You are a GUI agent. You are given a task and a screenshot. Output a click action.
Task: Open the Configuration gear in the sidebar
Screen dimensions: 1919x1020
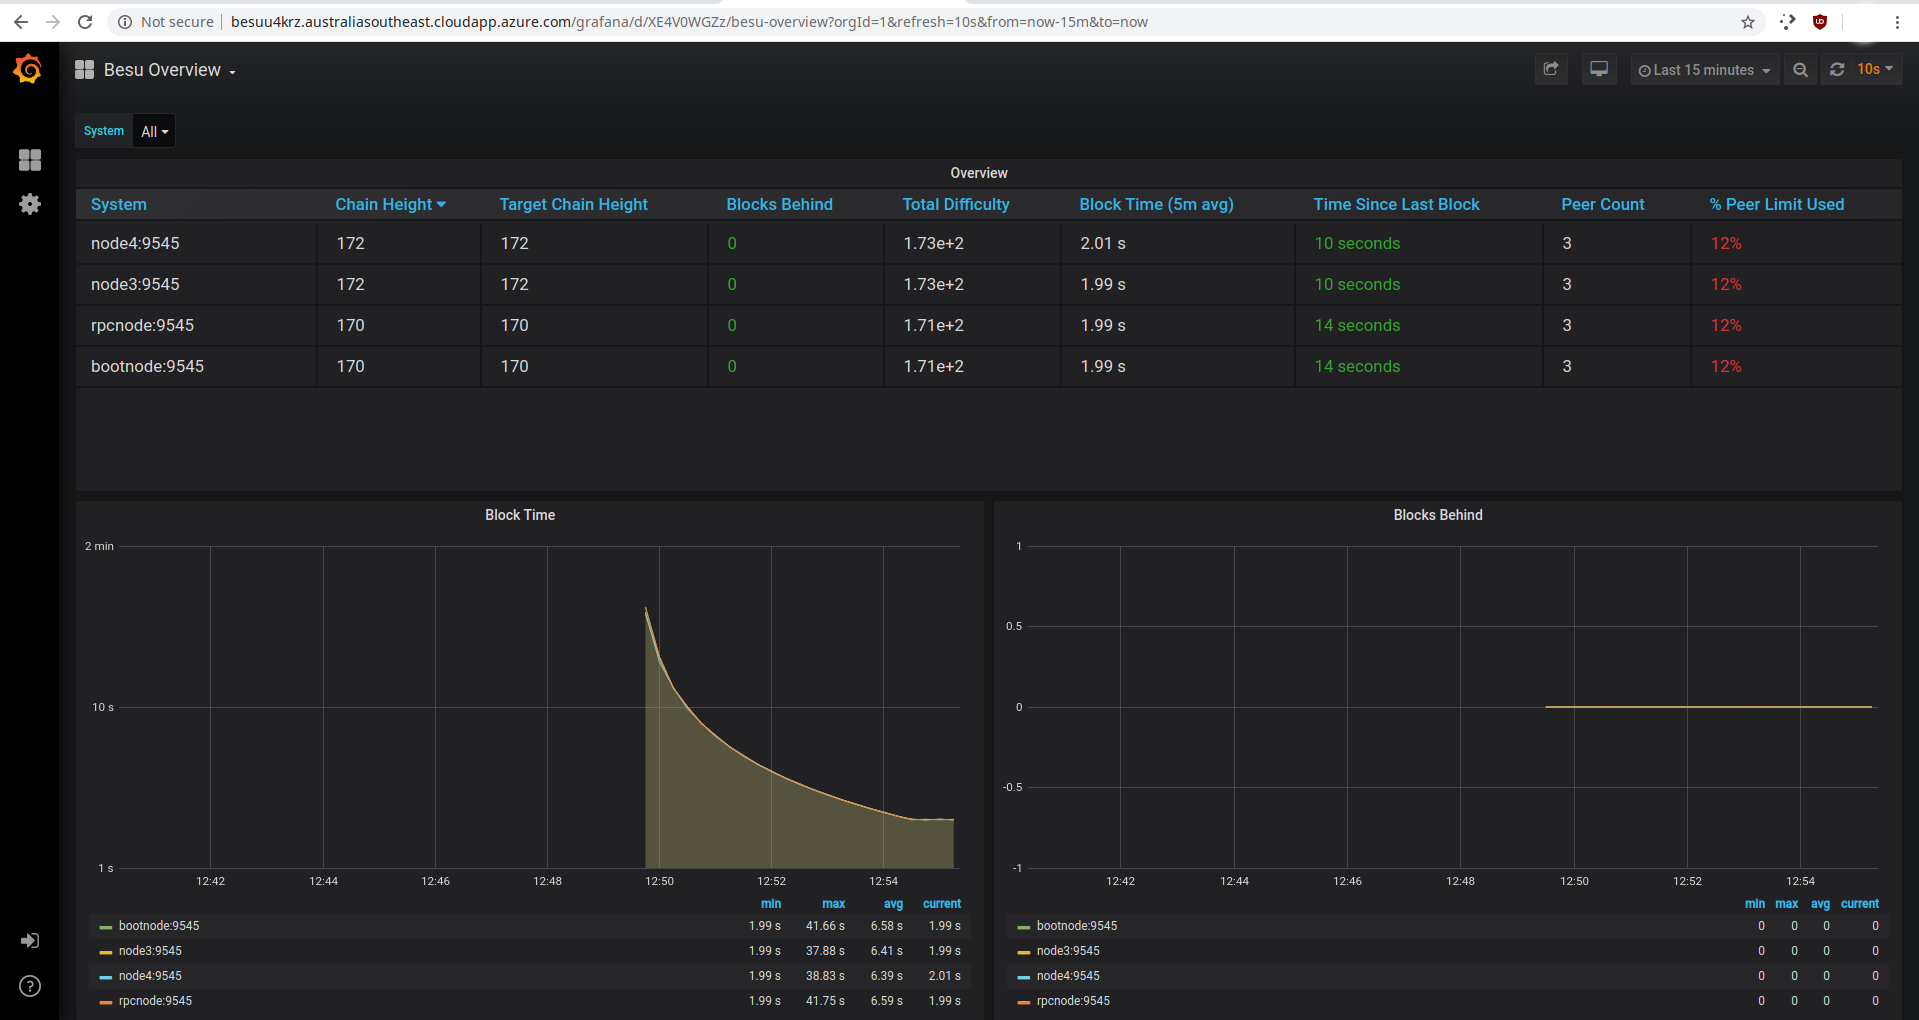tap(30, 204)
